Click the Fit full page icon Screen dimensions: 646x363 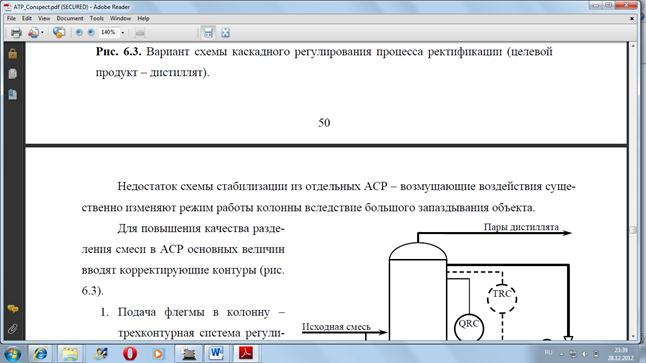click(225, 33)
